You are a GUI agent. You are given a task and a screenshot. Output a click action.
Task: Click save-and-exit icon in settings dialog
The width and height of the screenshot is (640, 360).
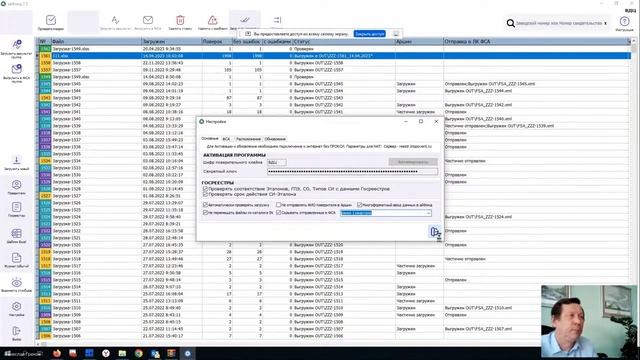[x=436, y=232]
